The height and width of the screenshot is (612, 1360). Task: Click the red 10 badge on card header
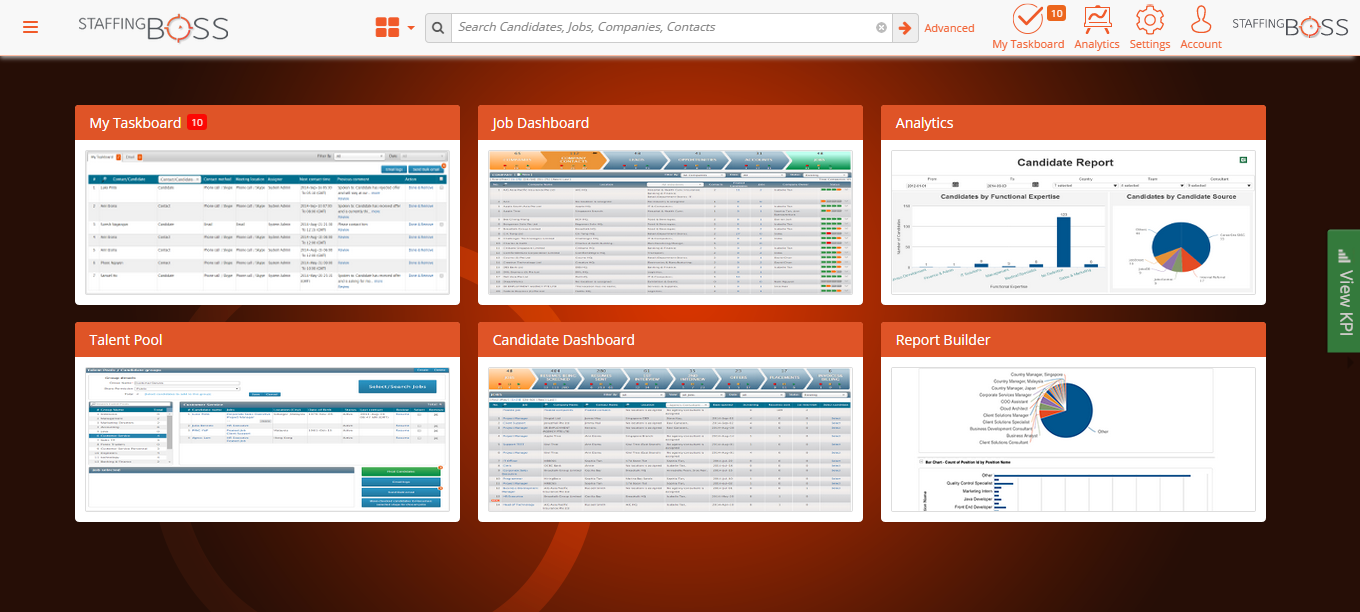coord(197,123)
